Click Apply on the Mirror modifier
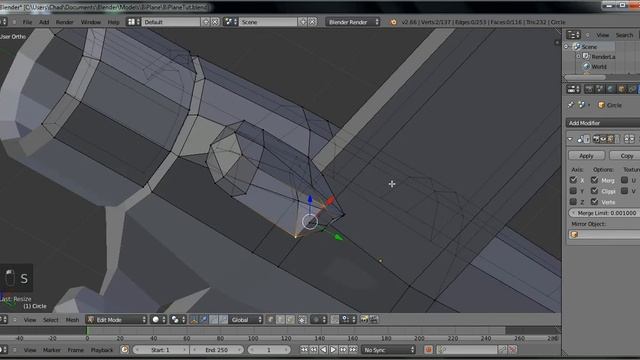Viewport: 640px width, 360px height. coord(587,156)
